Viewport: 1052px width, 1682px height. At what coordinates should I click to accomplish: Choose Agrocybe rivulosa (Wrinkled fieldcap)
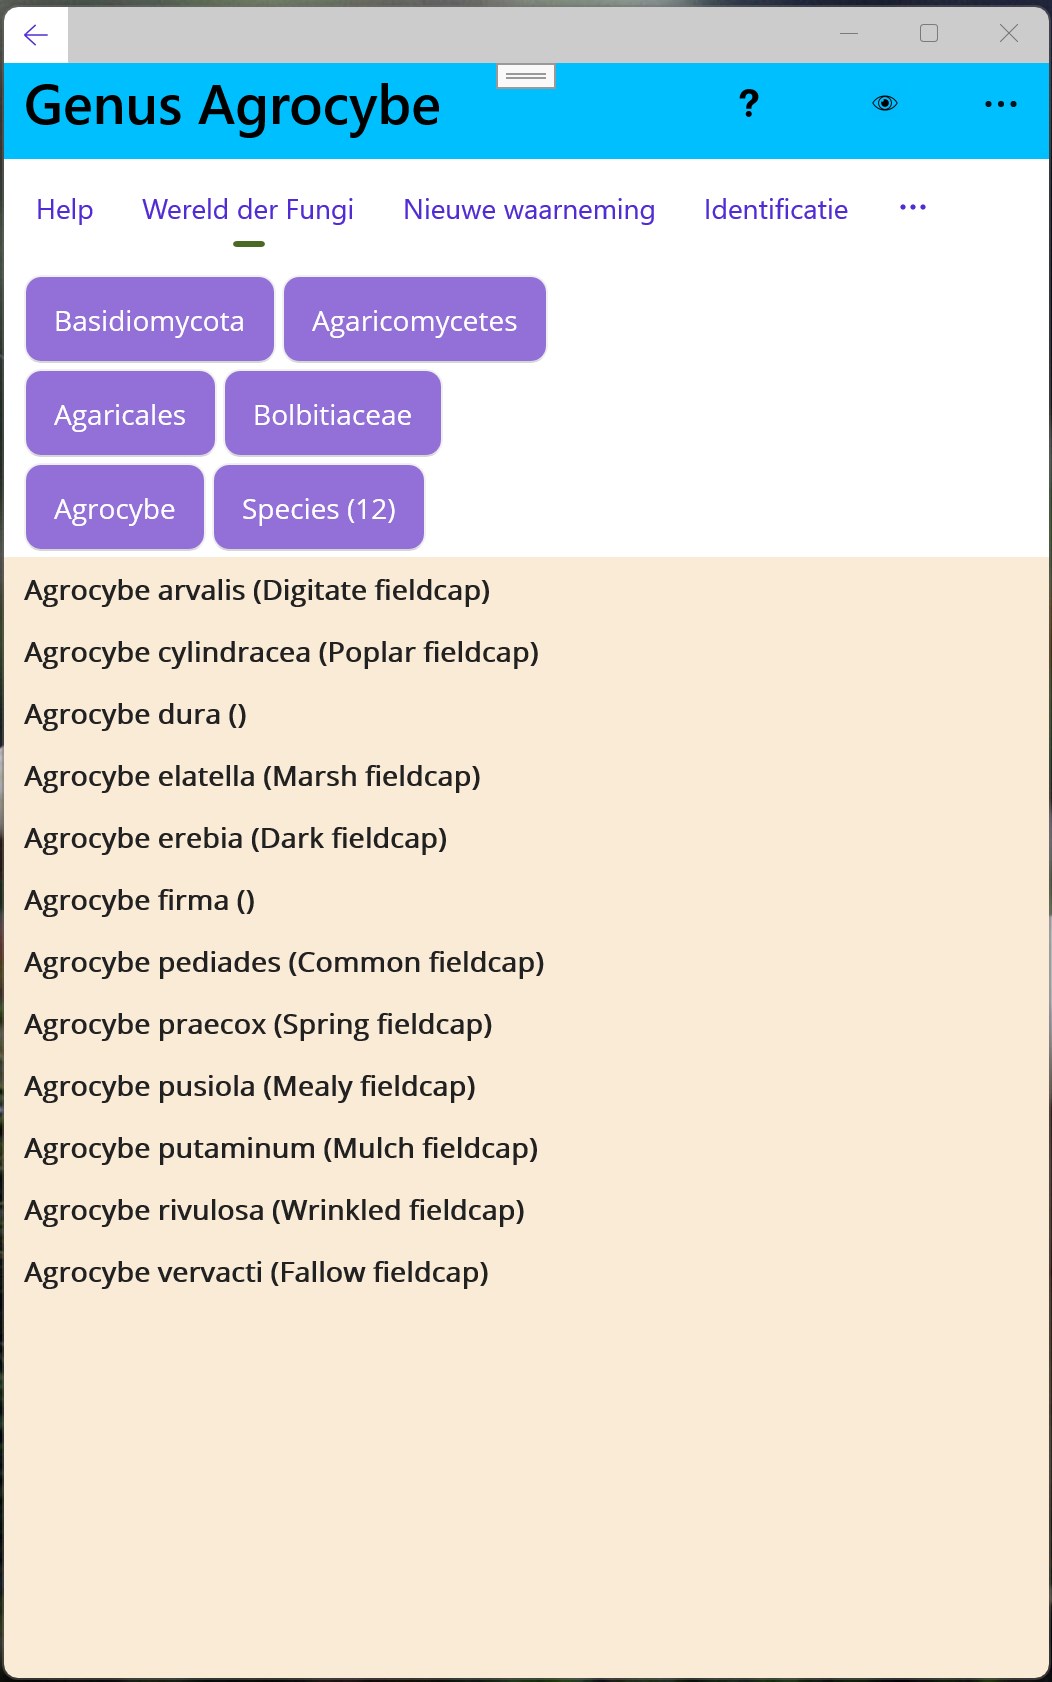[x=274, y=1210]
